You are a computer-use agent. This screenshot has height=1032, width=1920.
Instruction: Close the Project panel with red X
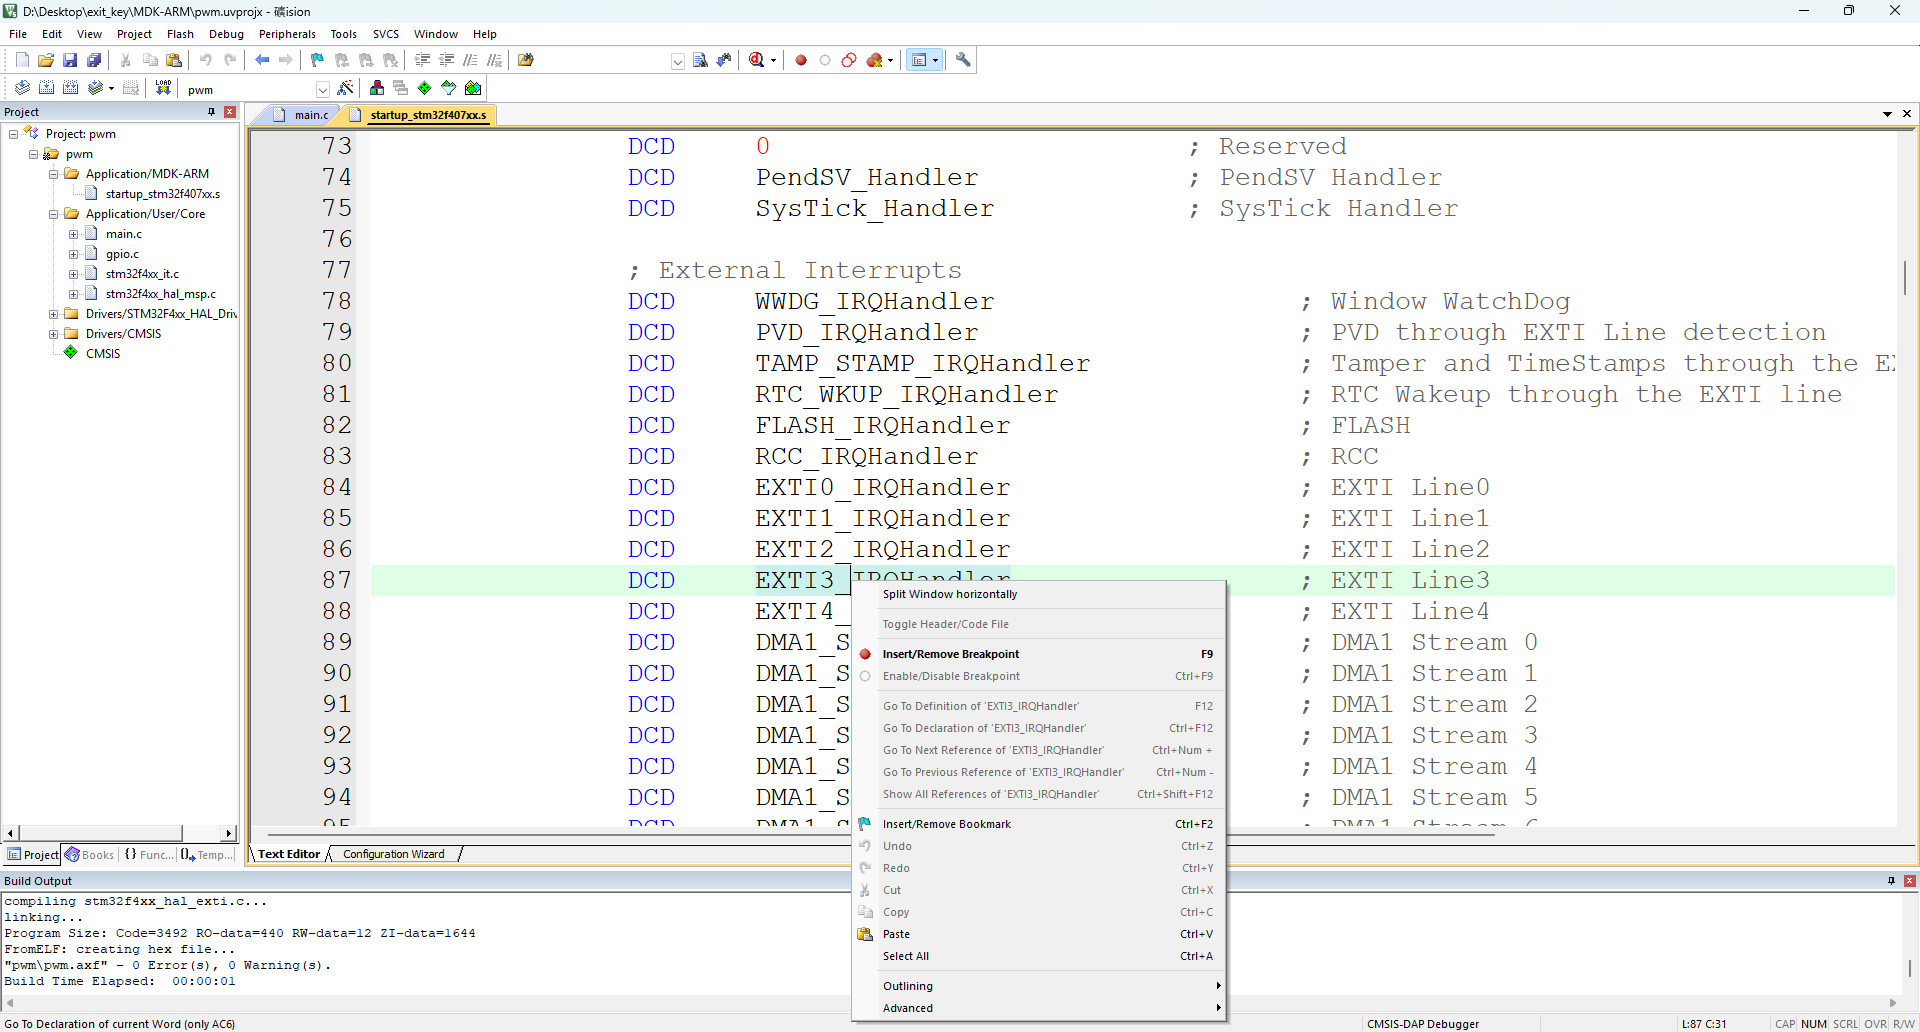pyautogui.click(x=230, y=112)
